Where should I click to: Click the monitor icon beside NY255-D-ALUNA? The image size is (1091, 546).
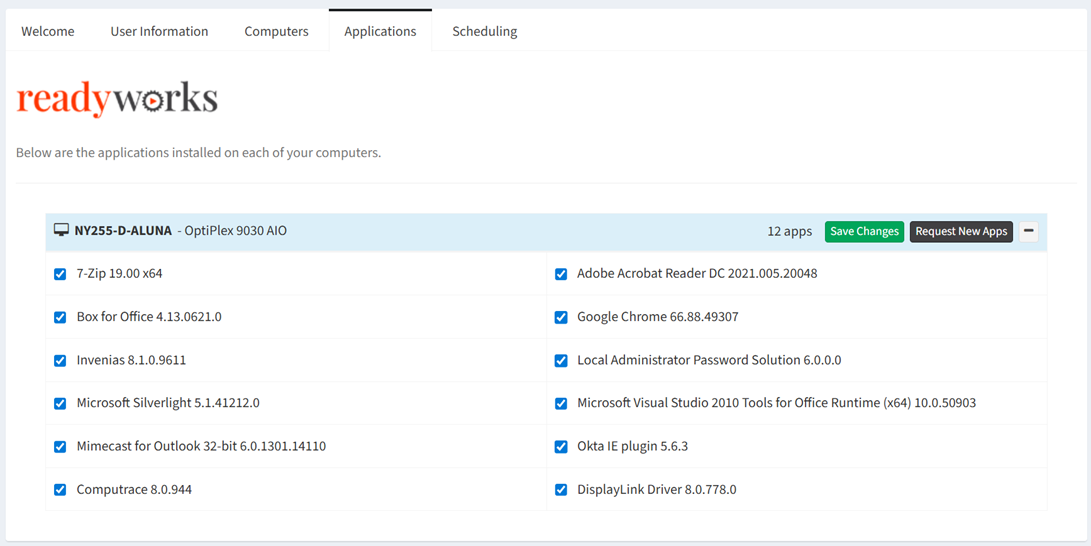pyautogui.click(x=61, y=230)
